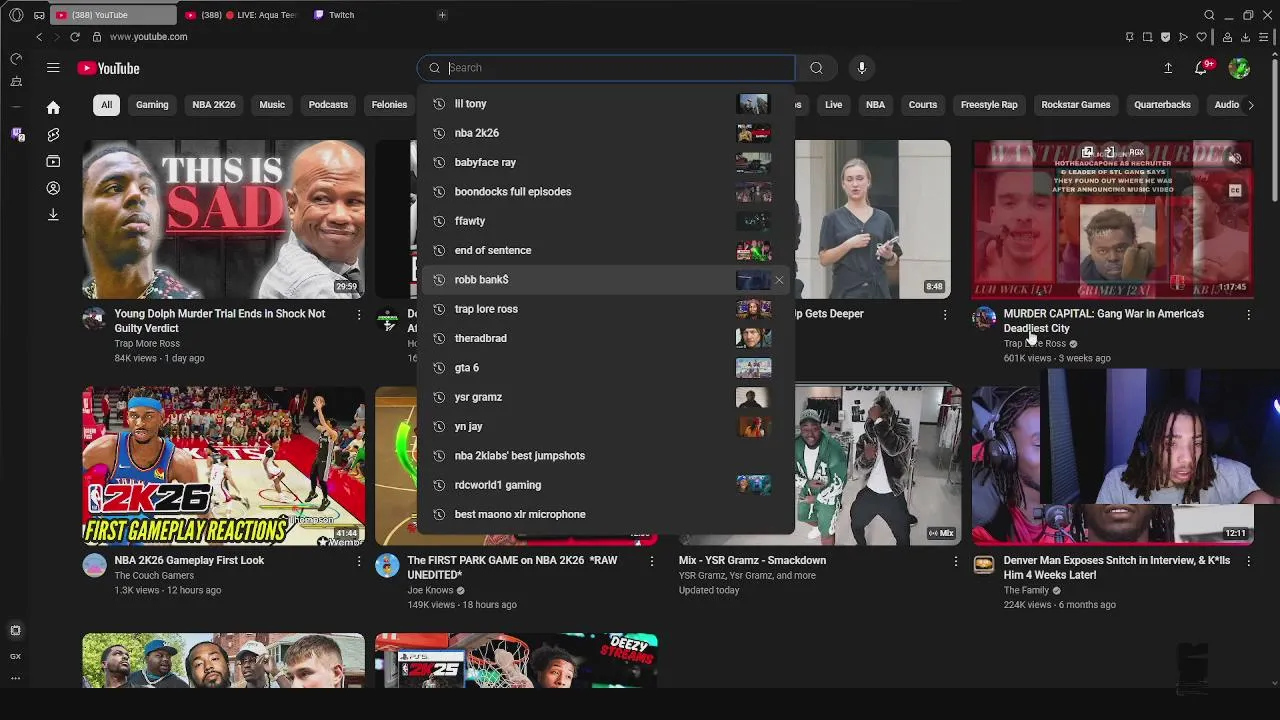Open YouTube notifications bell
Image resolution: width=1280 pixels, height=720 pixels.
[1201, 68]
